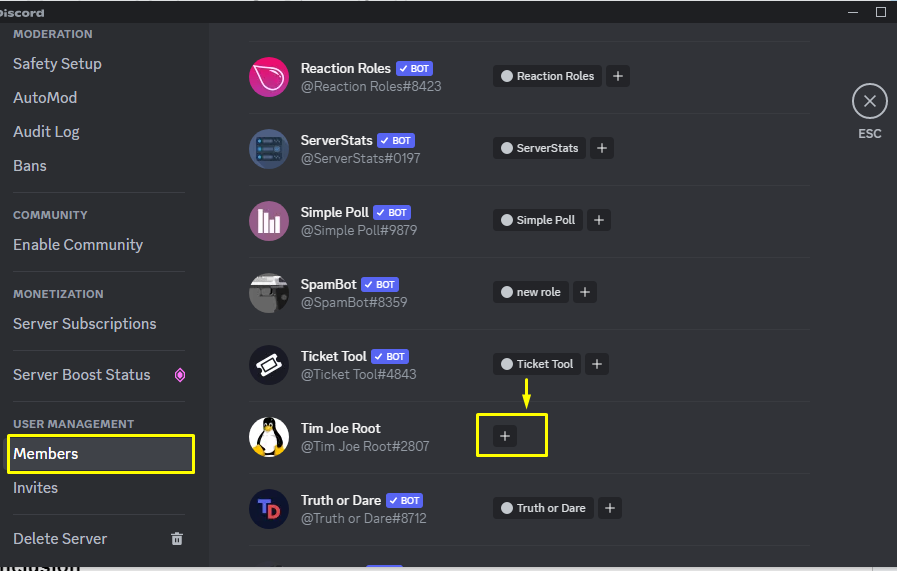Click the Simple Poll avatar
Image resolution: width=897 pixels, height=571 pixels.
click(x=269, y=221)
